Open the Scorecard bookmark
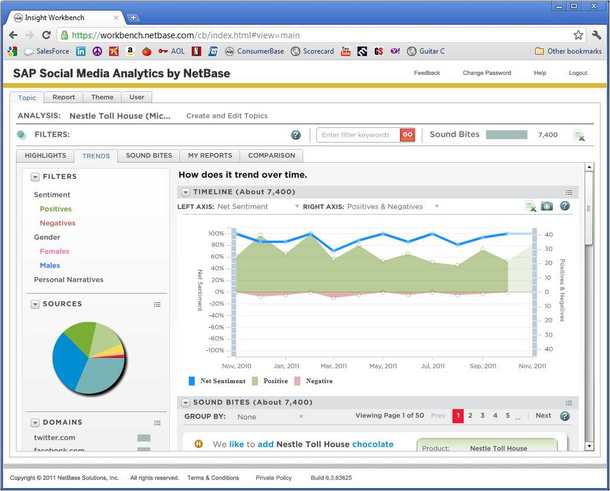This screenshot has height=491, width=610. coord(312,51)
